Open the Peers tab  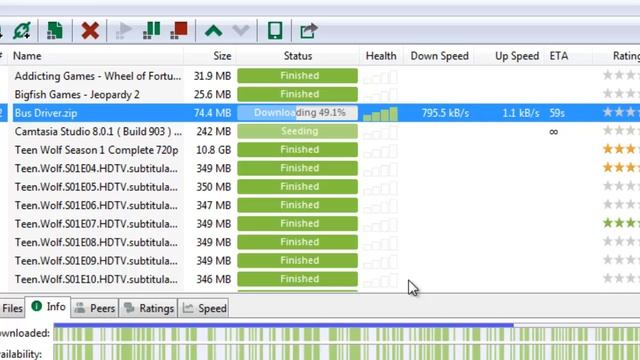point(95,308)
